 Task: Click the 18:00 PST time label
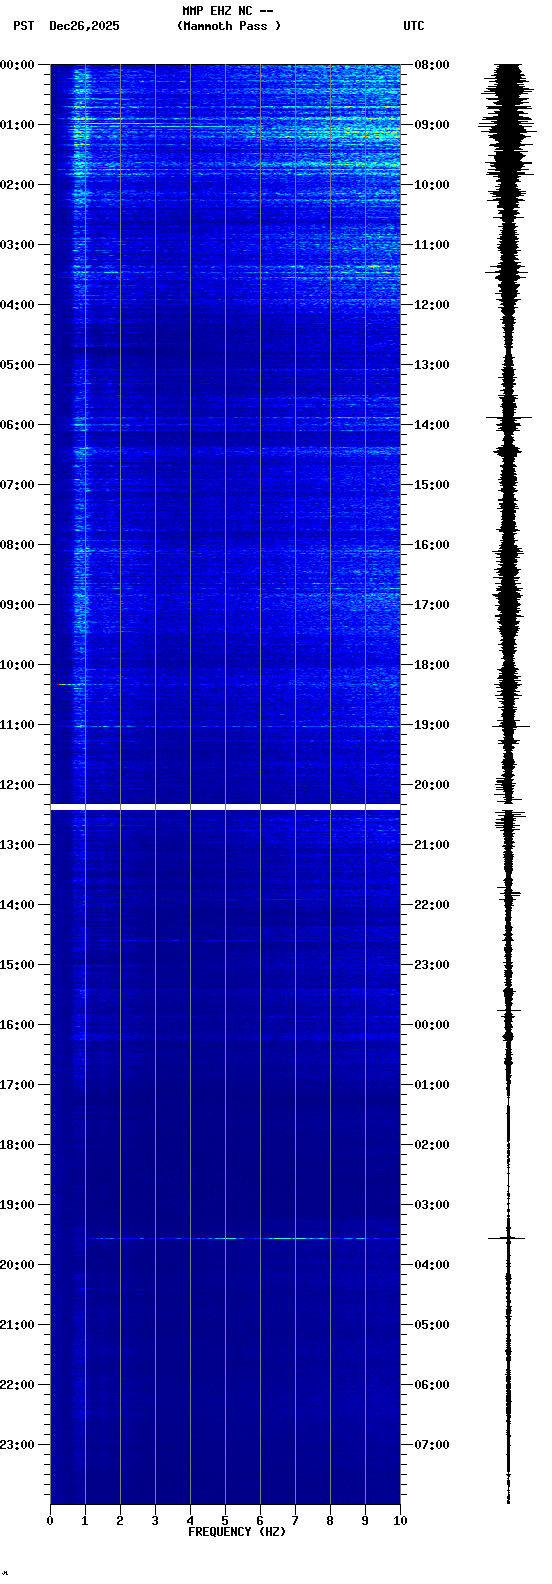(18, 1145)
